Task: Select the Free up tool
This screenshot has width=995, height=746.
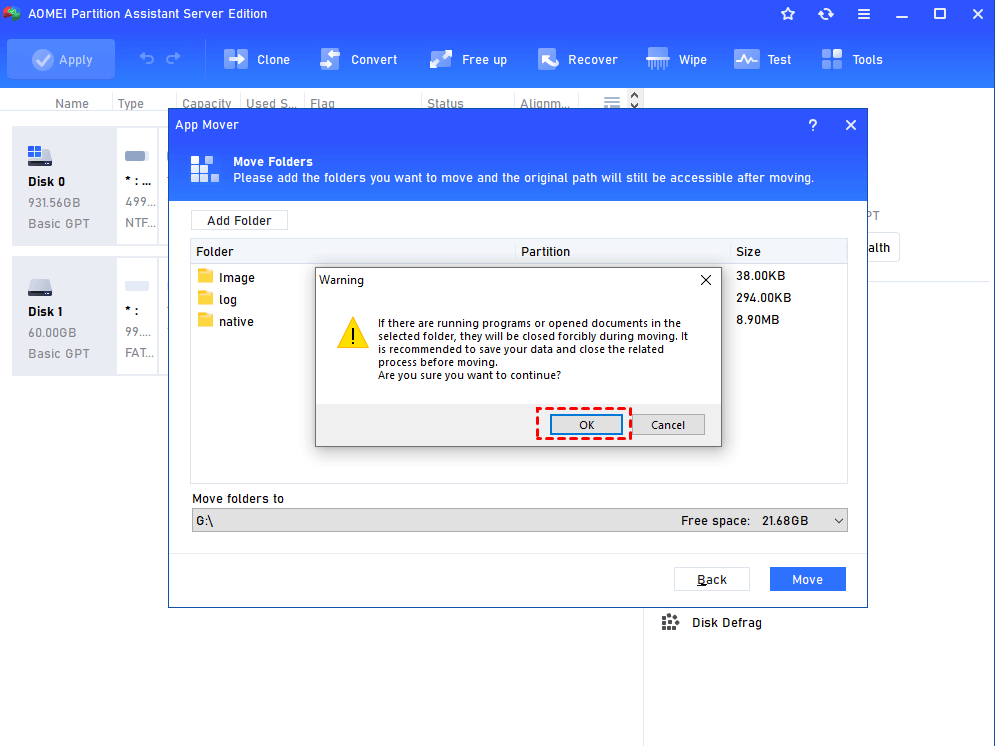Action: click(x=441, y=60)
